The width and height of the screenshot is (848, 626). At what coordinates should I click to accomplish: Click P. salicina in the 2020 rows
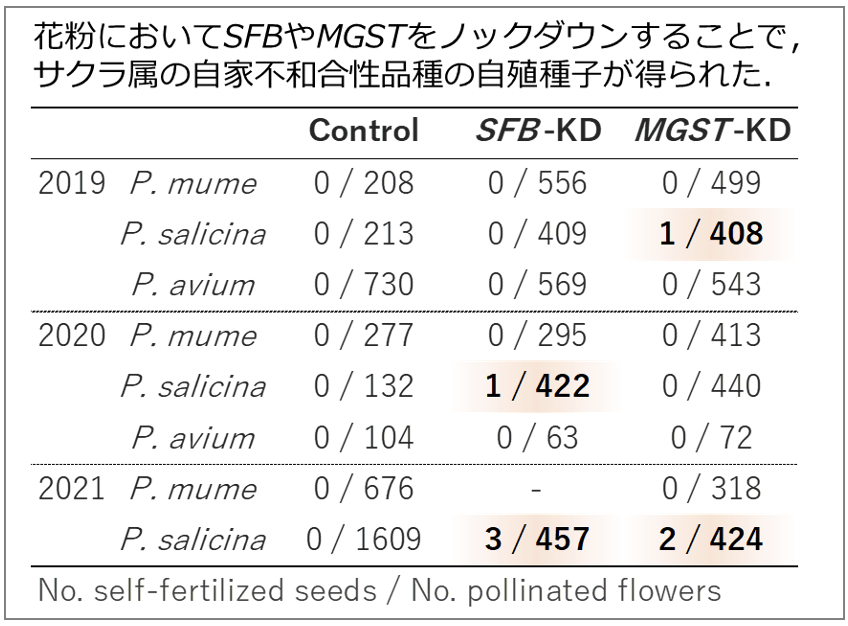coord(193,387)
